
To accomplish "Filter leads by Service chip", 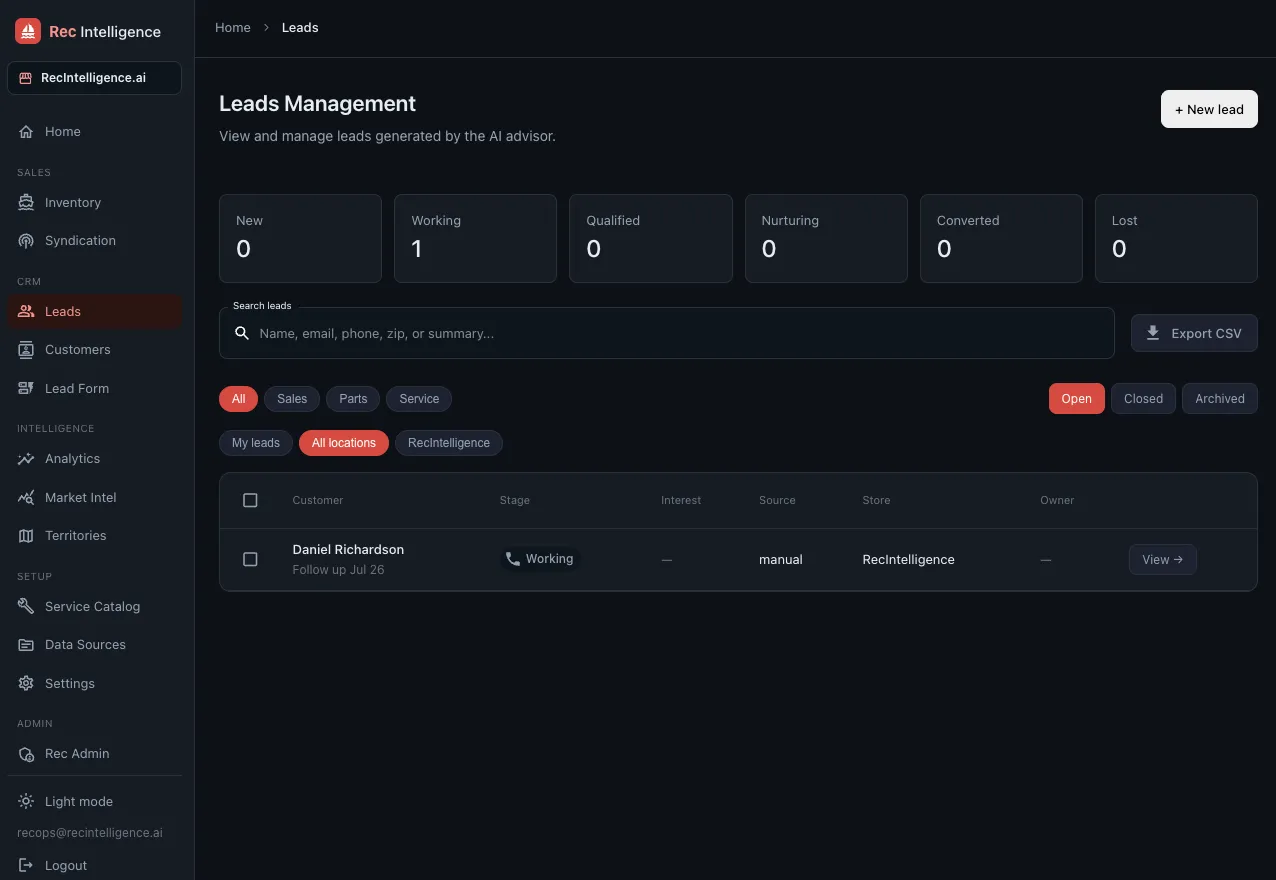I will (419, 398).
